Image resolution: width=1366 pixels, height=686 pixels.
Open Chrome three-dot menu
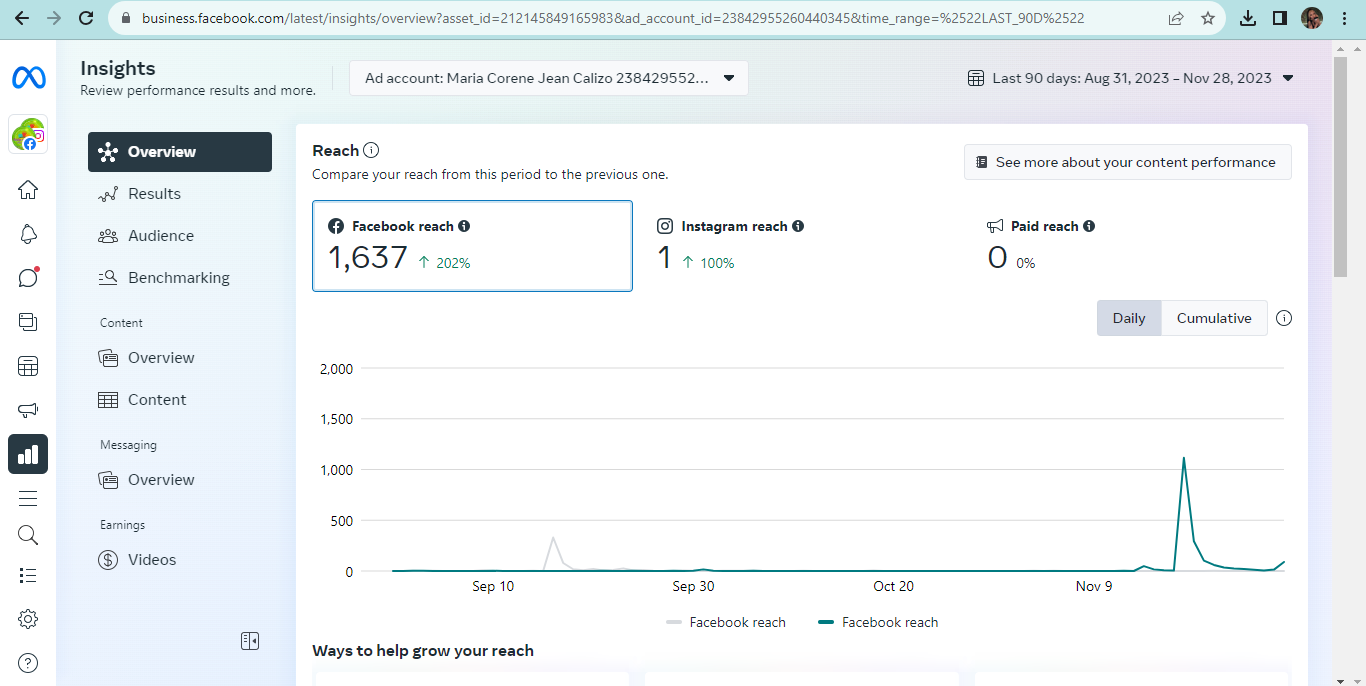point(1344,18)
